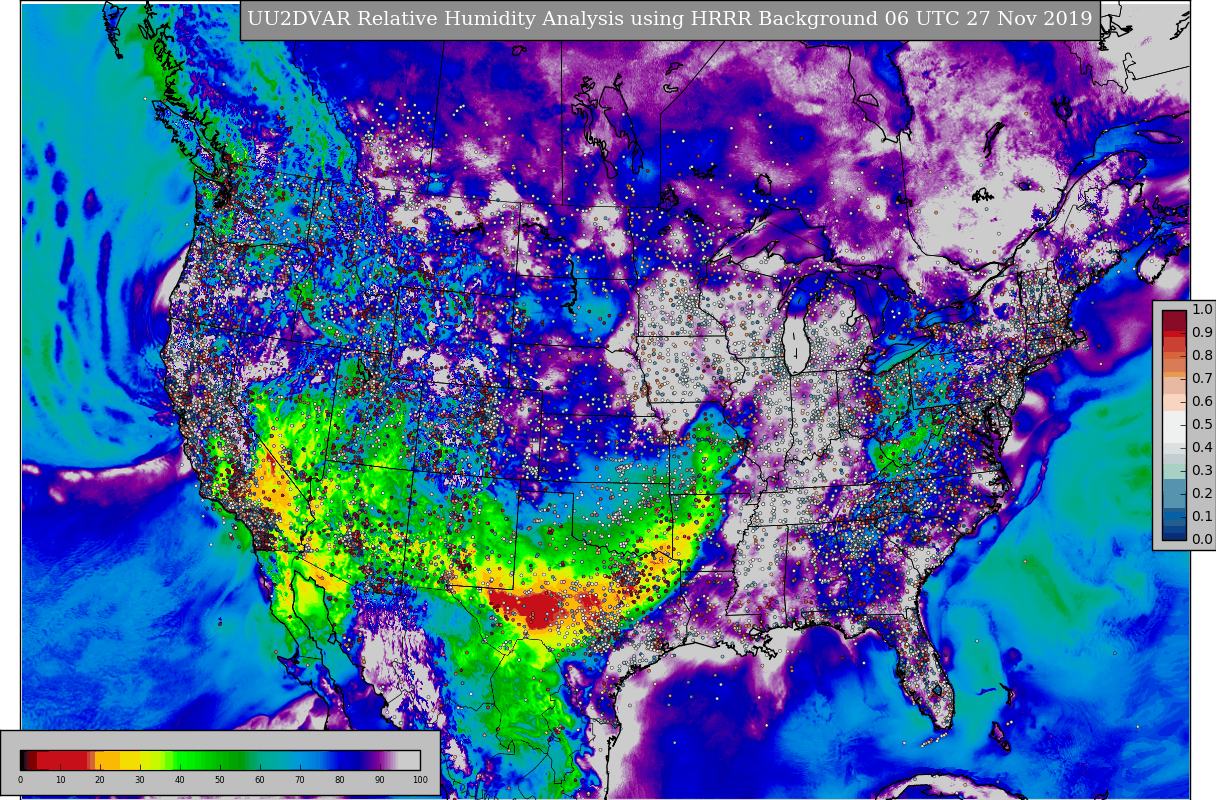Pick the yellow band of the humidity colorbar
Image resolution: width=1216 pixels, height=800 pixels.
130,760
